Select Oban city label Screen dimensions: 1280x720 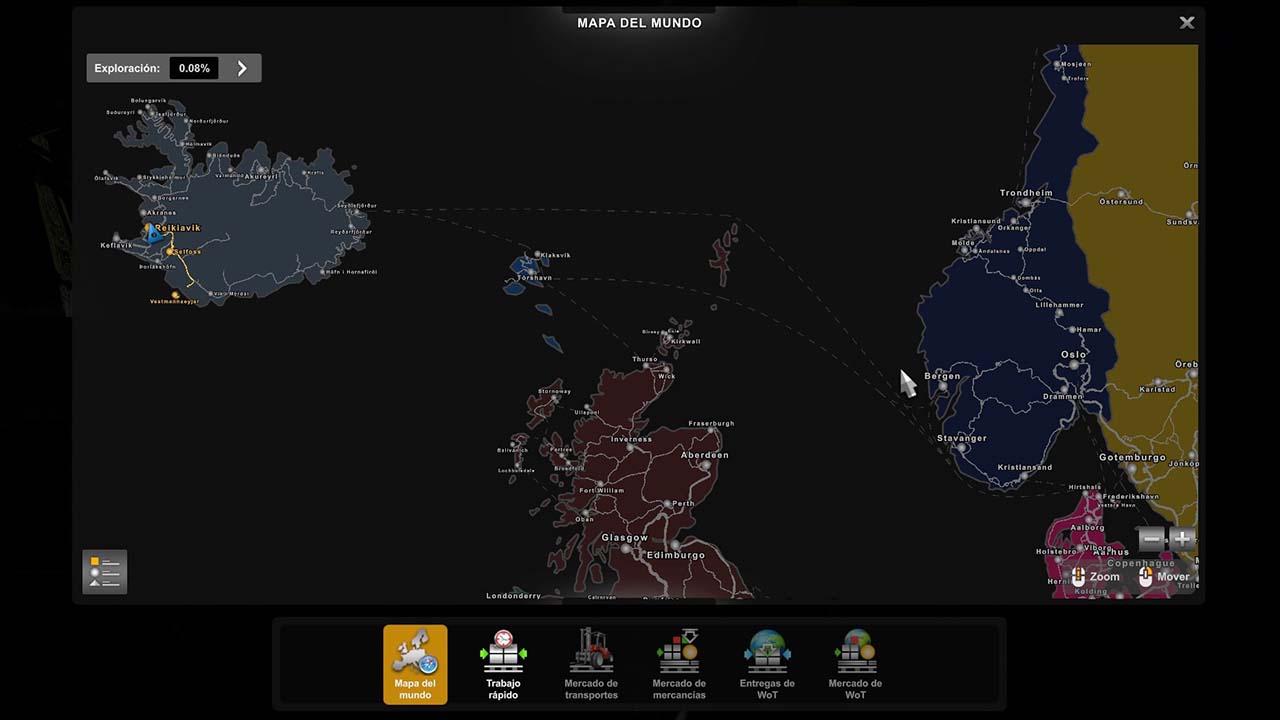(x=584, y=519)
